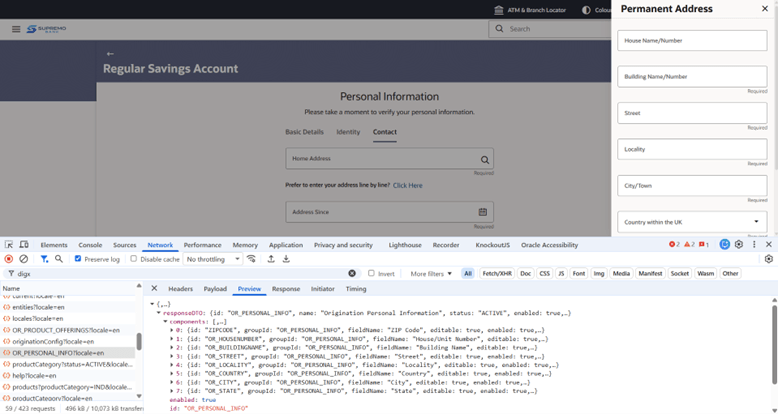This screenshot has width=778, height=414.
Task: Go back using the arrow above Regular Savings Account
Action: pos(110,54)
